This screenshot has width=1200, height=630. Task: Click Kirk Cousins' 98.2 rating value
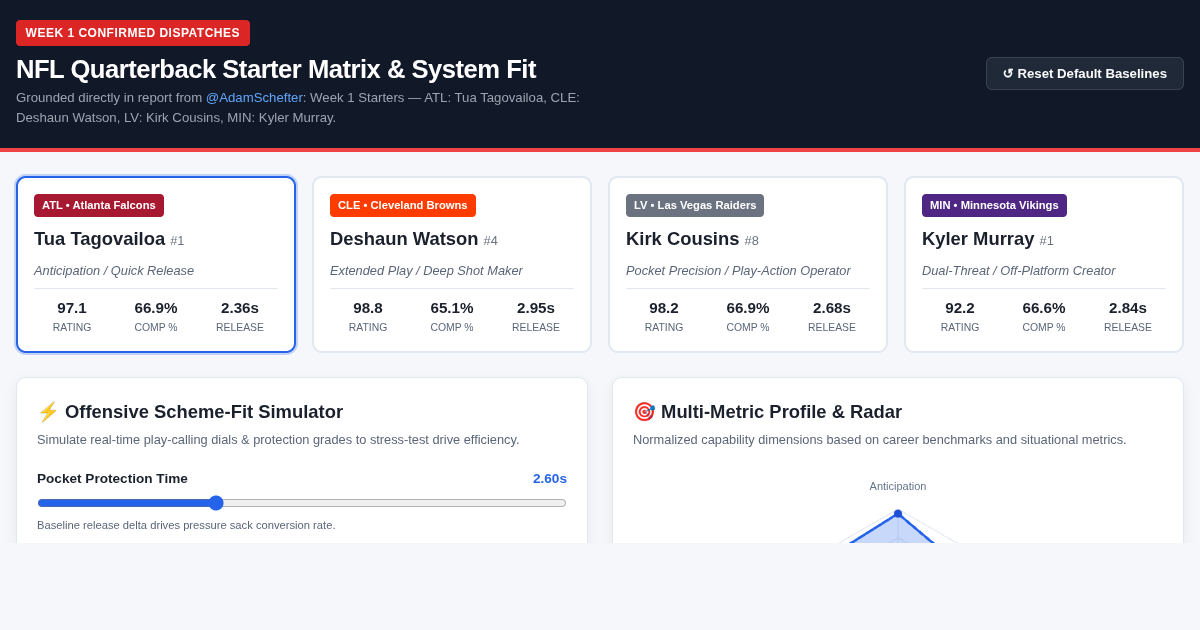pos(664,307)
